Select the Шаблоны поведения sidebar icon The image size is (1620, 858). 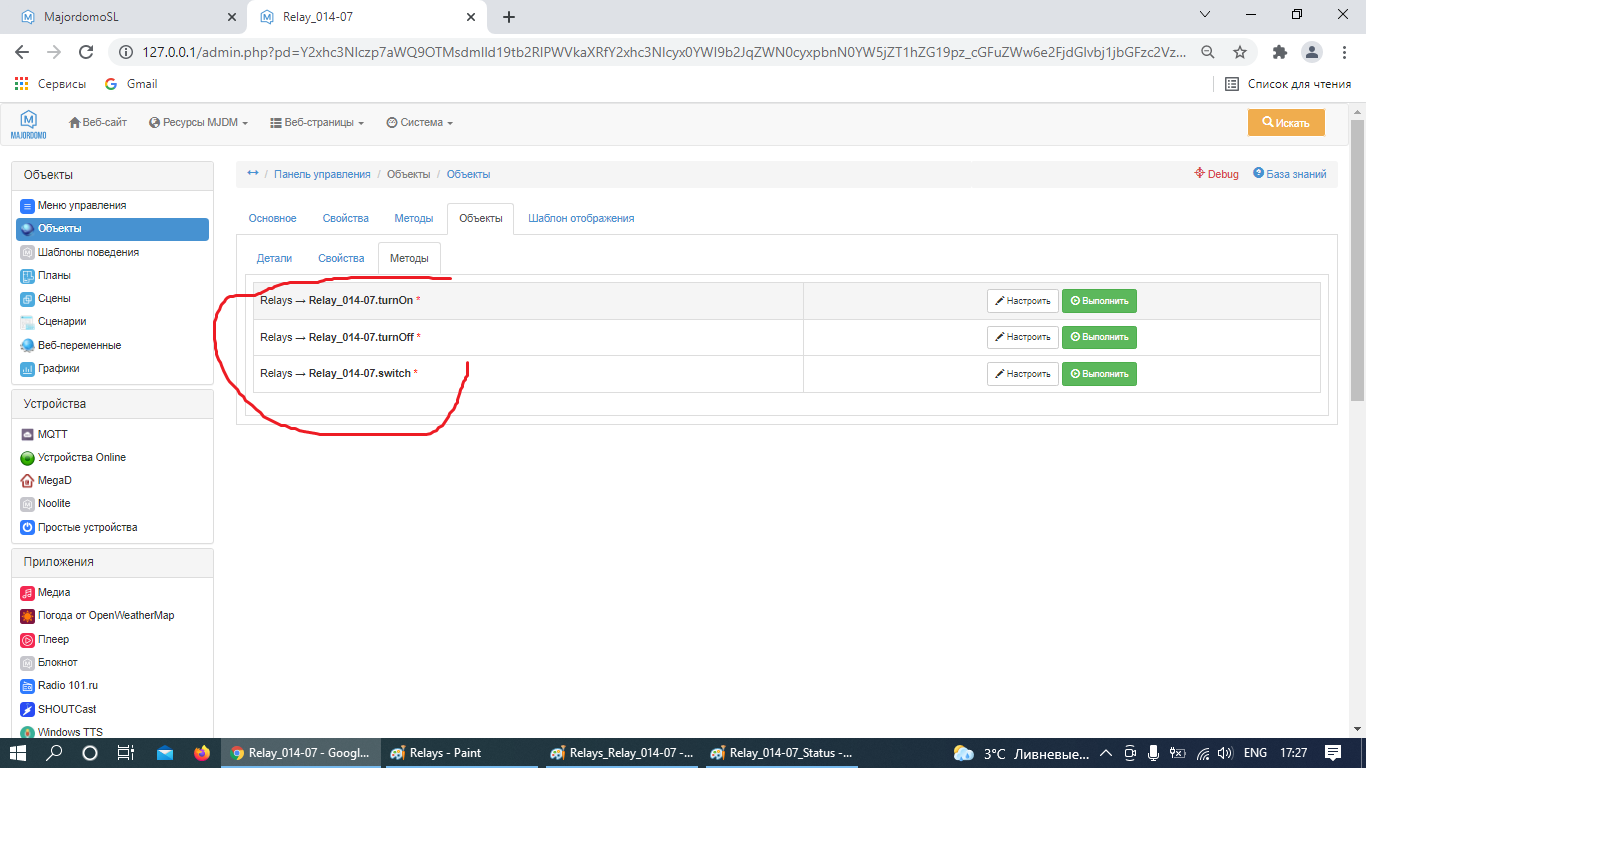pyautogui.click(x=27, y=253)
